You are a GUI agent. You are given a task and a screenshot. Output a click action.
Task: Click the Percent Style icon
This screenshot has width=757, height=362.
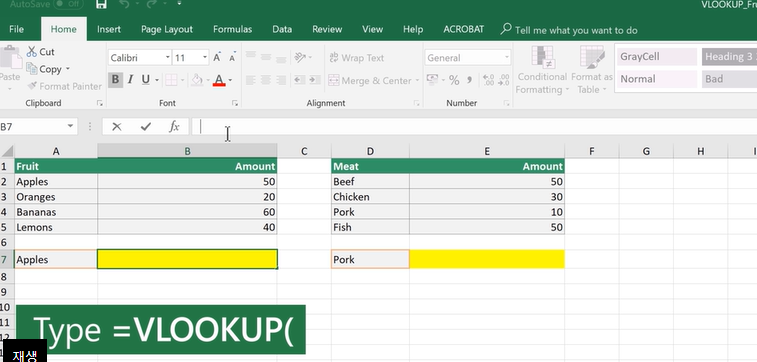[x=454, y=80]
